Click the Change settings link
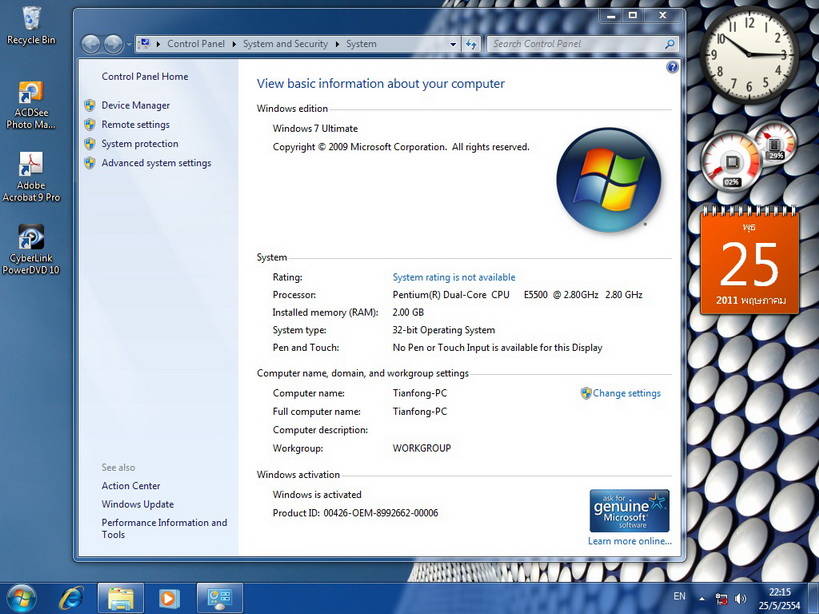This screenshot has height=614, width=819. (626, 393)
